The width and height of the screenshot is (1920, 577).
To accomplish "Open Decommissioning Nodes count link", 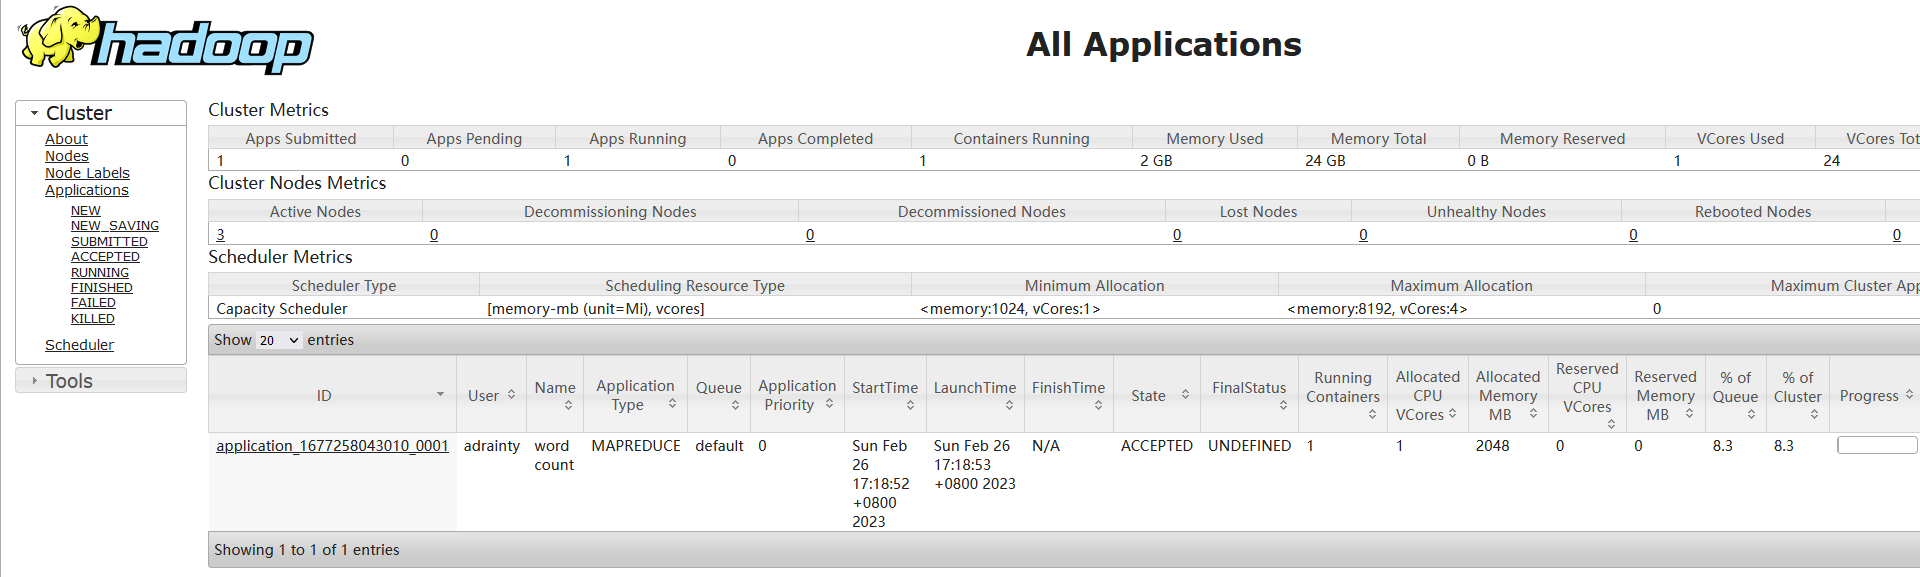I will tap(434, 235).
